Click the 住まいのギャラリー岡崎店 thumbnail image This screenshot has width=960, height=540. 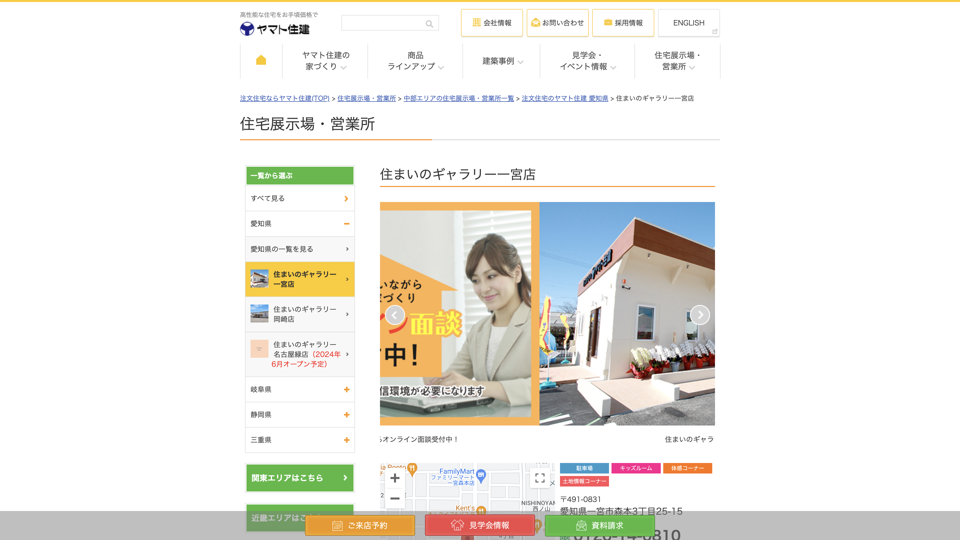[x=259, y=314]
